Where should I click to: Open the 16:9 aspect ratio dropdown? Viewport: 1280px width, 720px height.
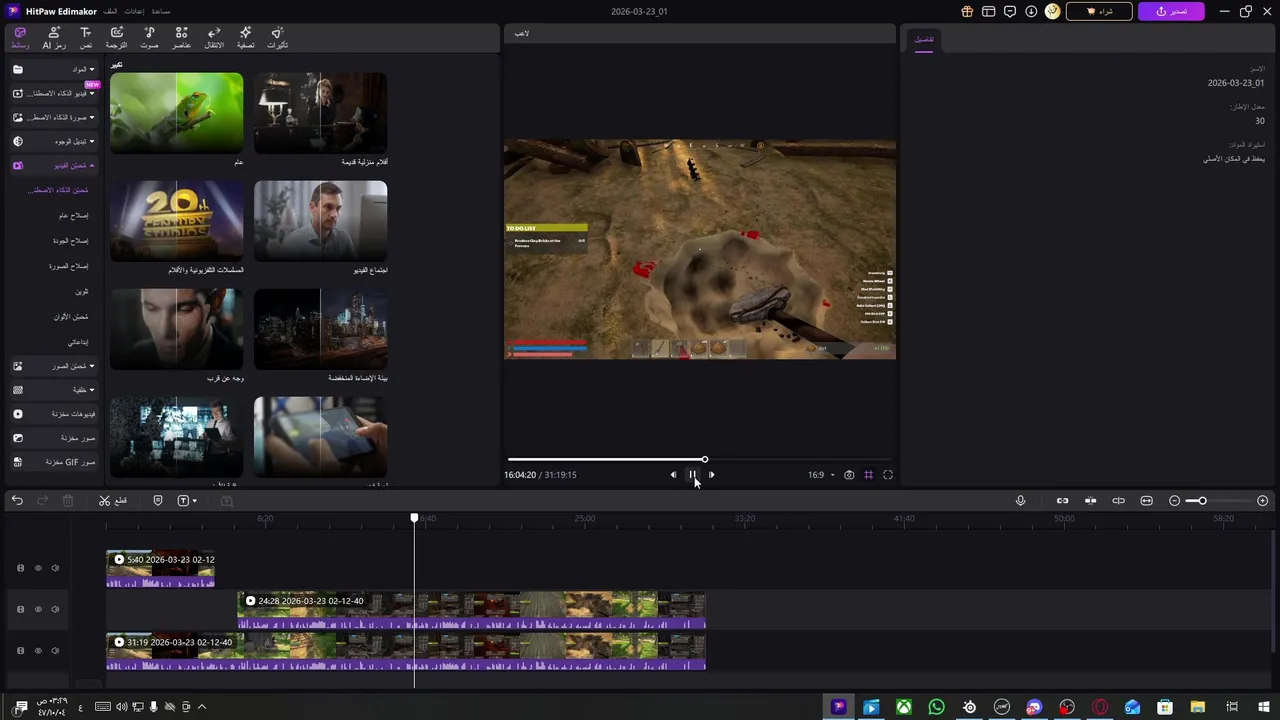pyautogui.click(x=821, y=475)
